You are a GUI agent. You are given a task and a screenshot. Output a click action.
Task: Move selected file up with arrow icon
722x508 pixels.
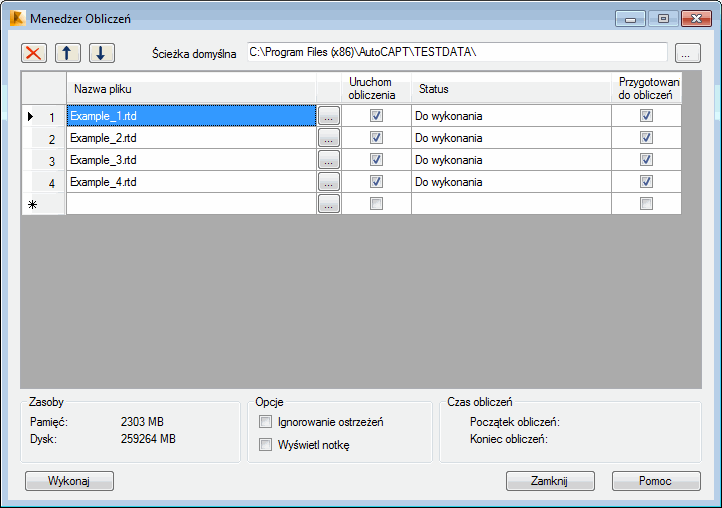click(x=68, y=53)
